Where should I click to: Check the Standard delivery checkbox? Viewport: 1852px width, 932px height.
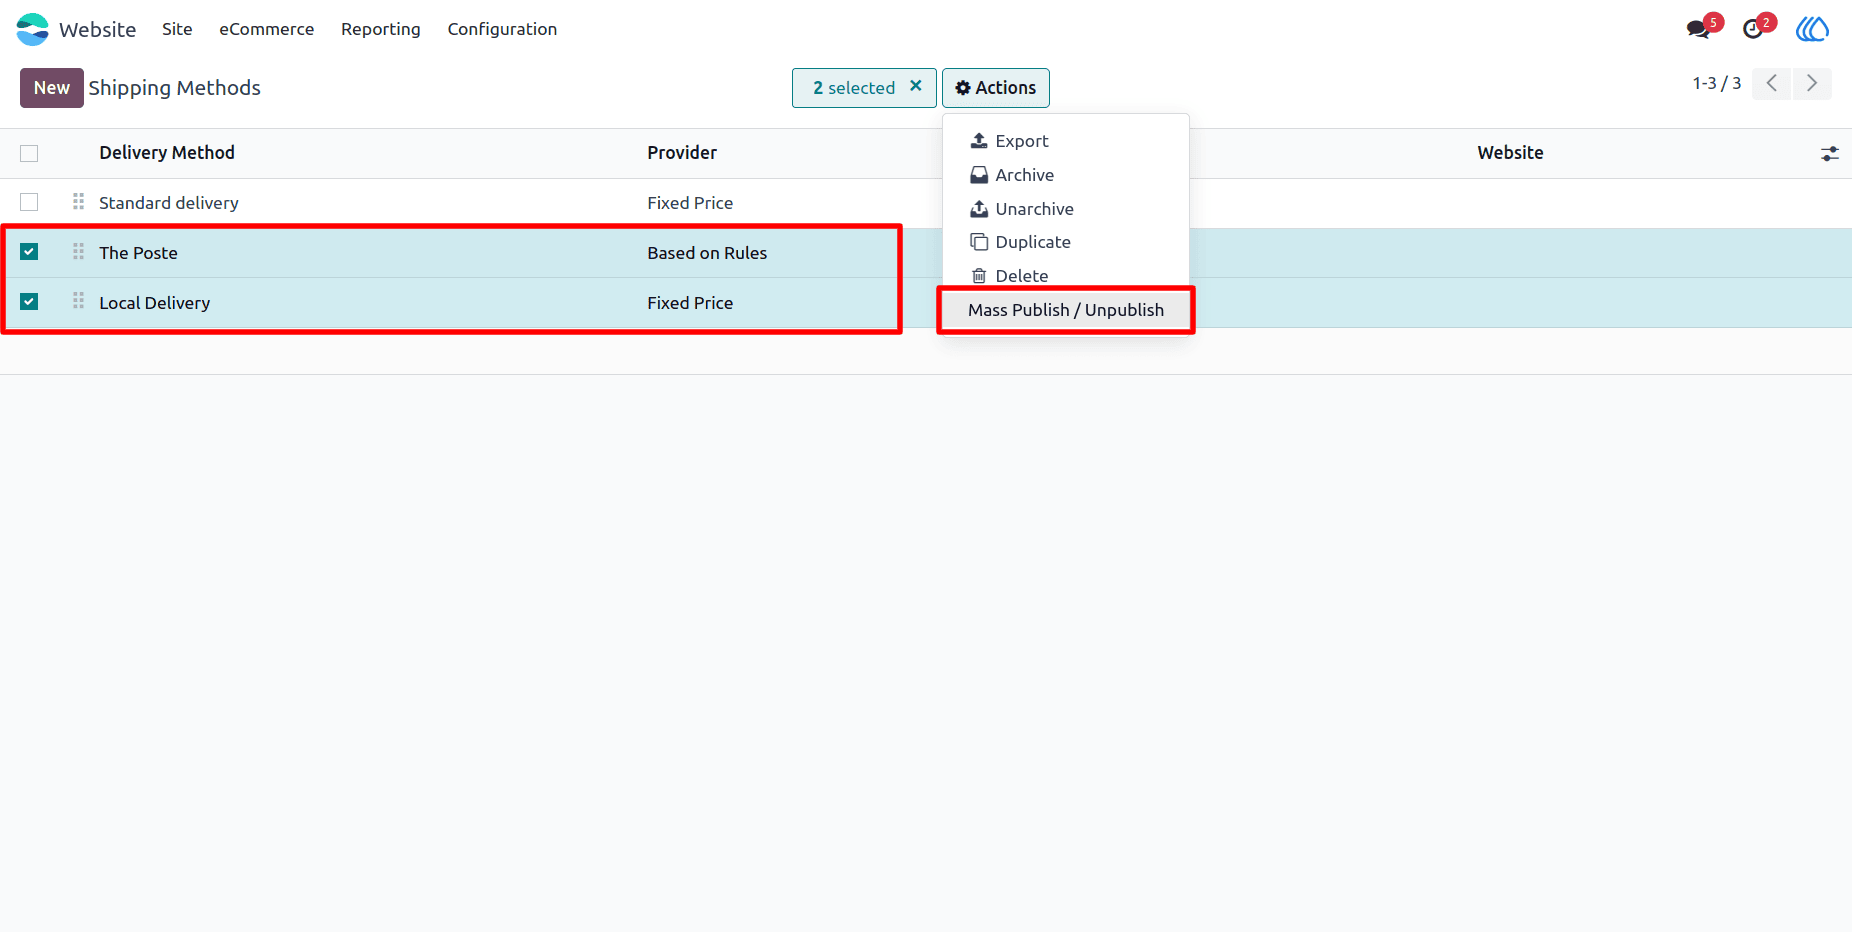29,202
